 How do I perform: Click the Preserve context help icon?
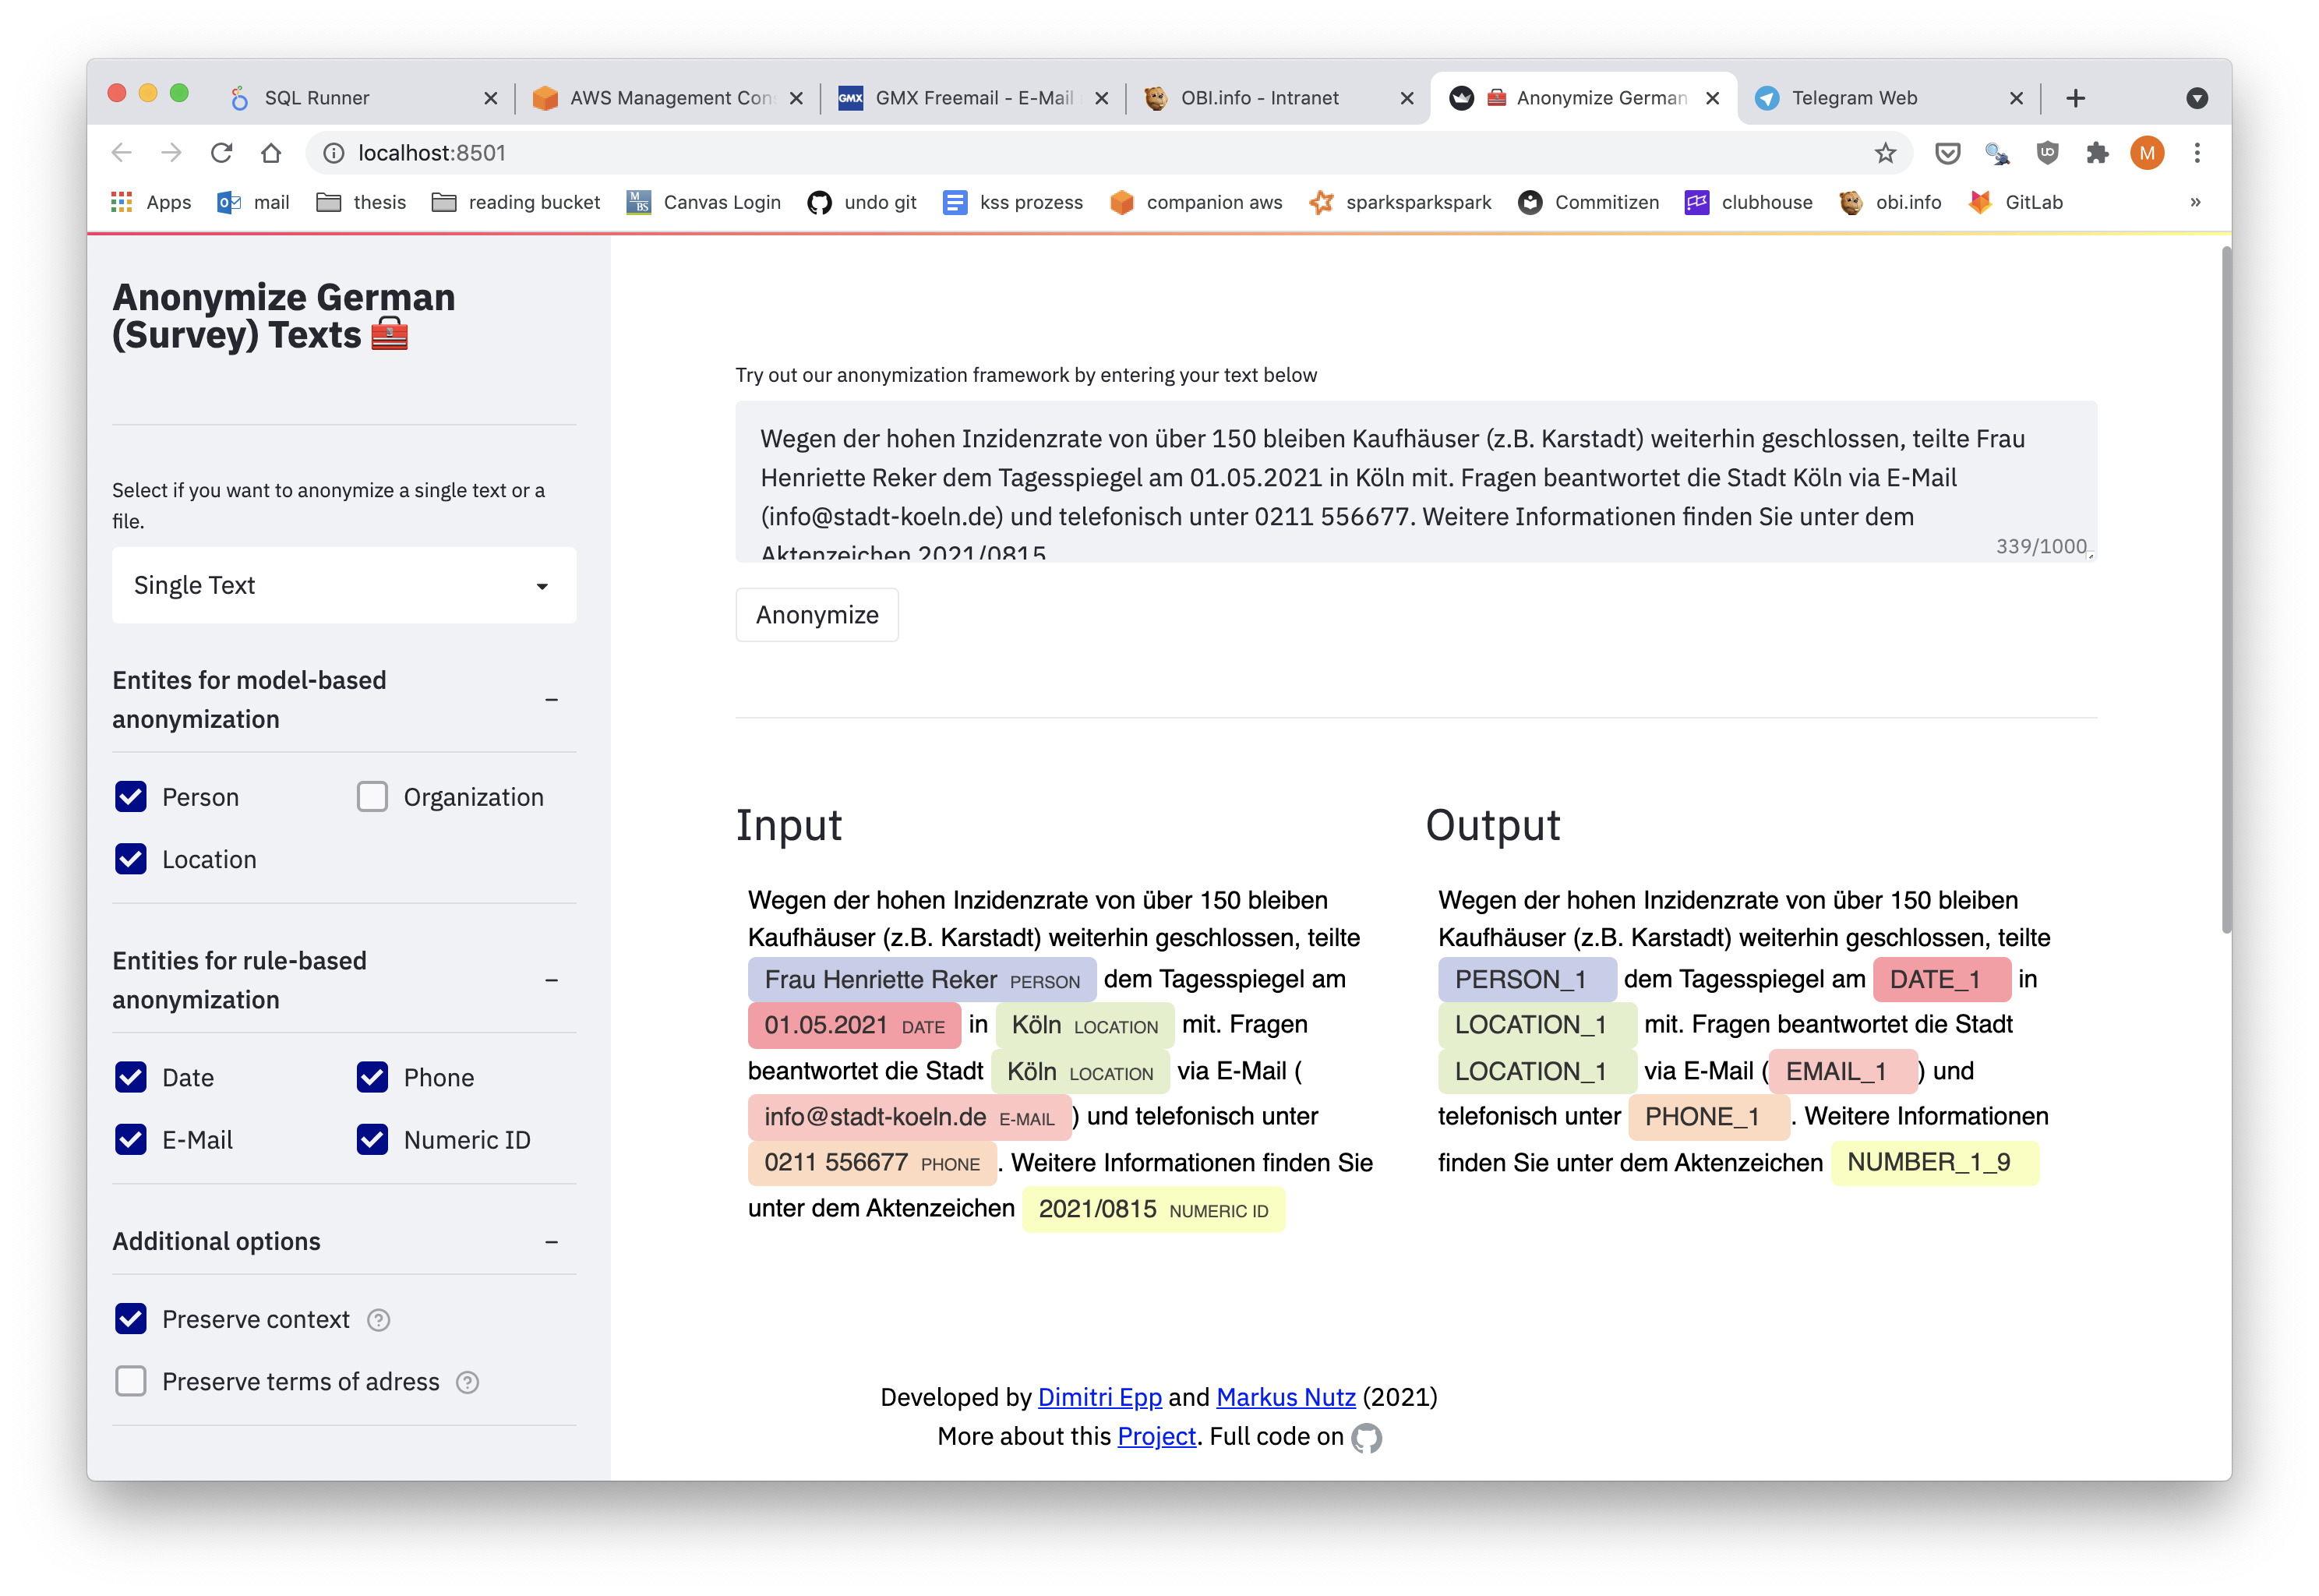[x=378, y=1320]
